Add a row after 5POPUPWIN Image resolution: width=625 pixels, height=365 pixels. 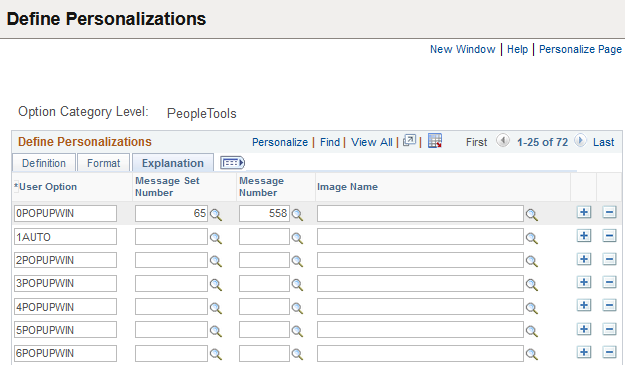click(584, 329)
